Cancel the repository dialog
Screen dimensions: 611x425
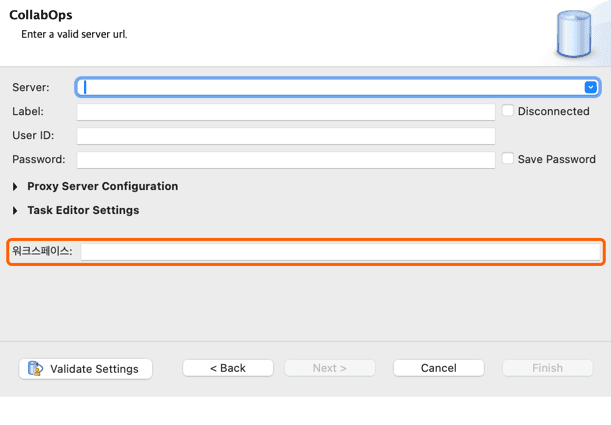439,368
